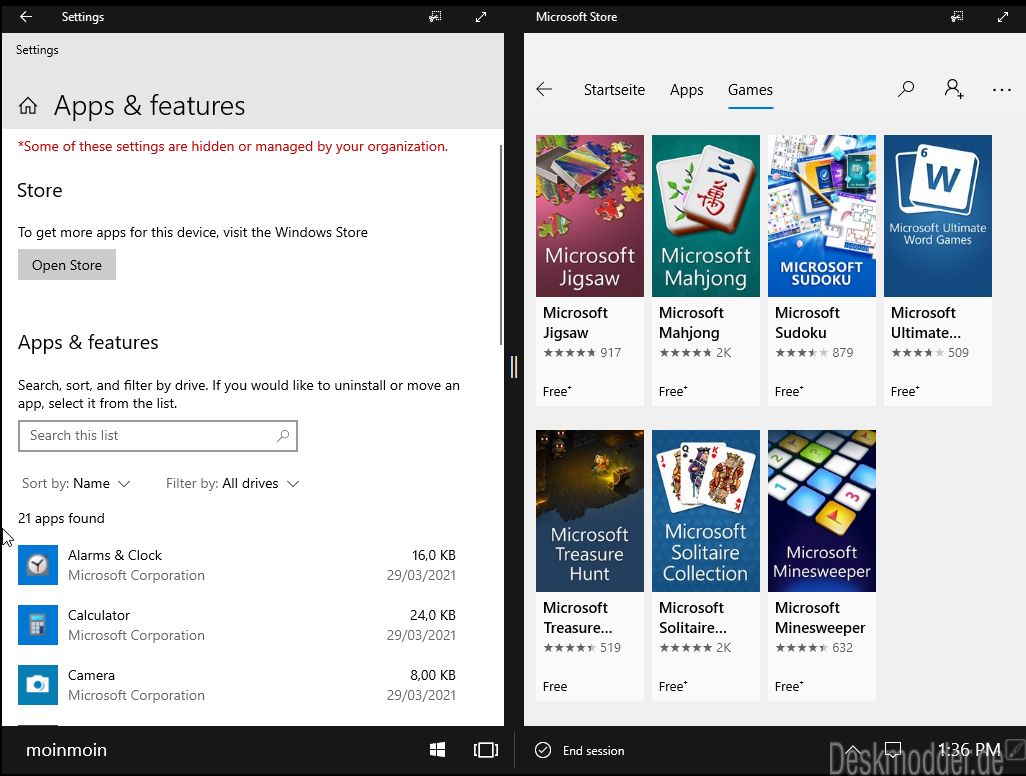Click the Open Store button

click(x=67, y=265)
